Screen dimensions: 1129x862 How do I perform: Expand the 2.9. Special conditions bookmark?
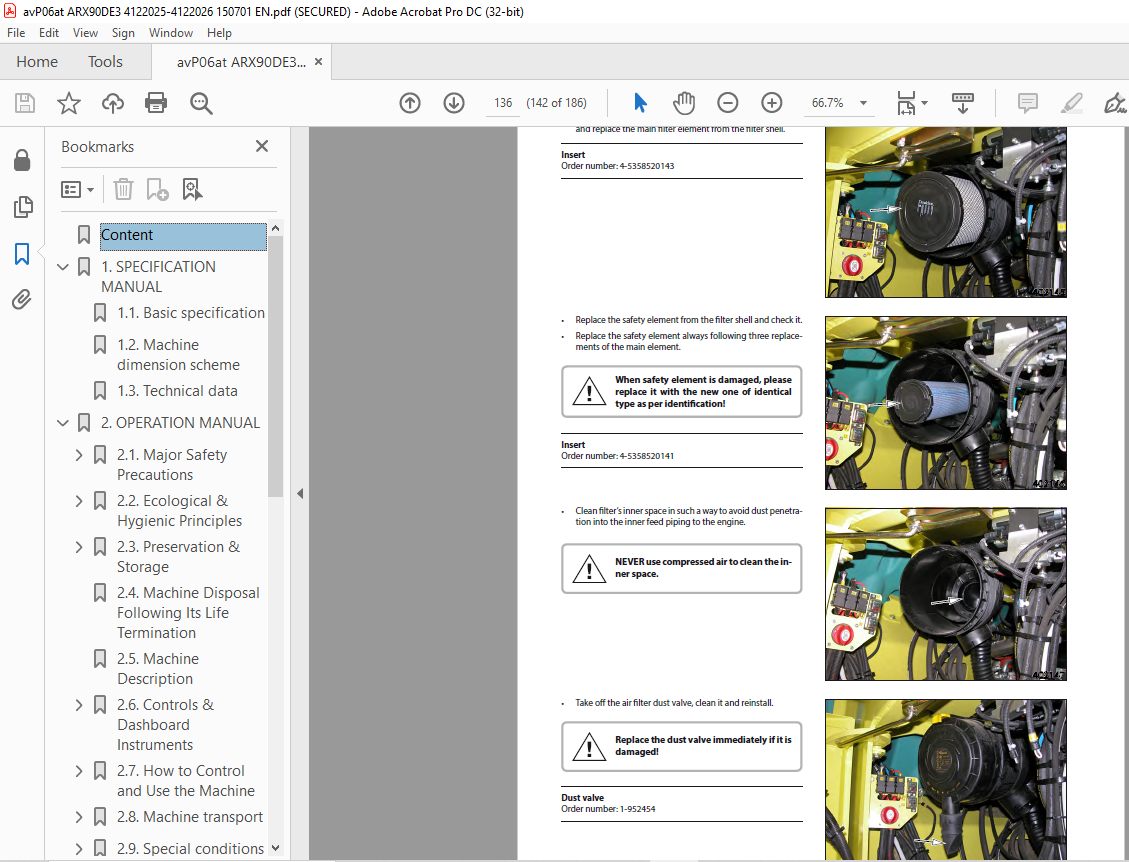point(79,849)
